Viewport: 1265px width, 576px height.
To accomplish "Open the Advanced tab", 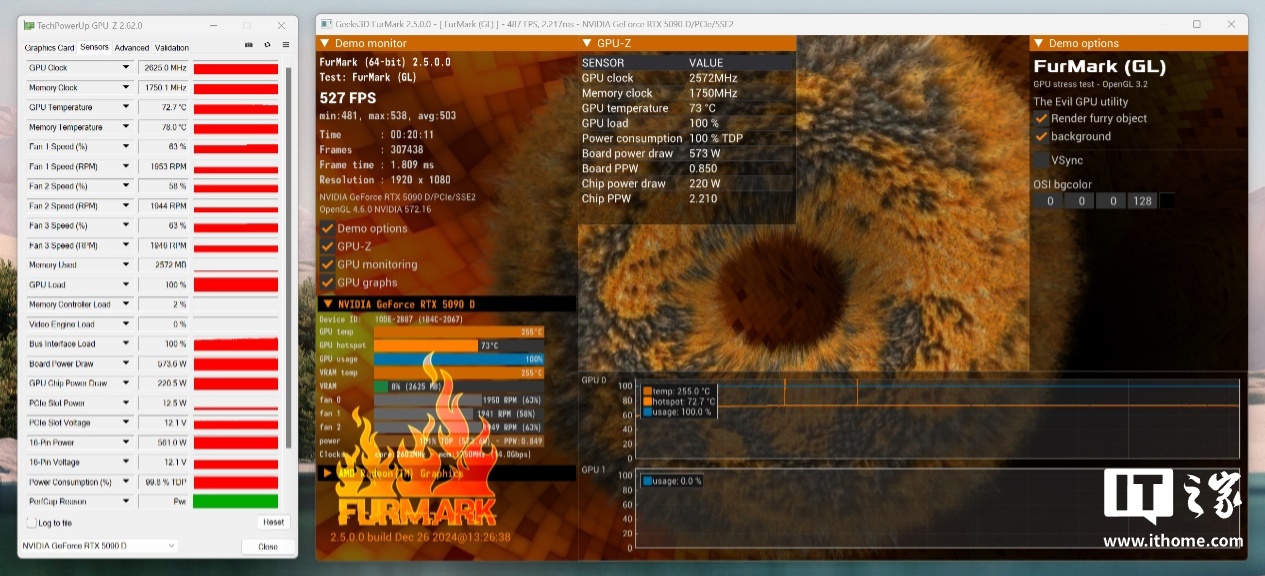I will (x=131, y=47).
